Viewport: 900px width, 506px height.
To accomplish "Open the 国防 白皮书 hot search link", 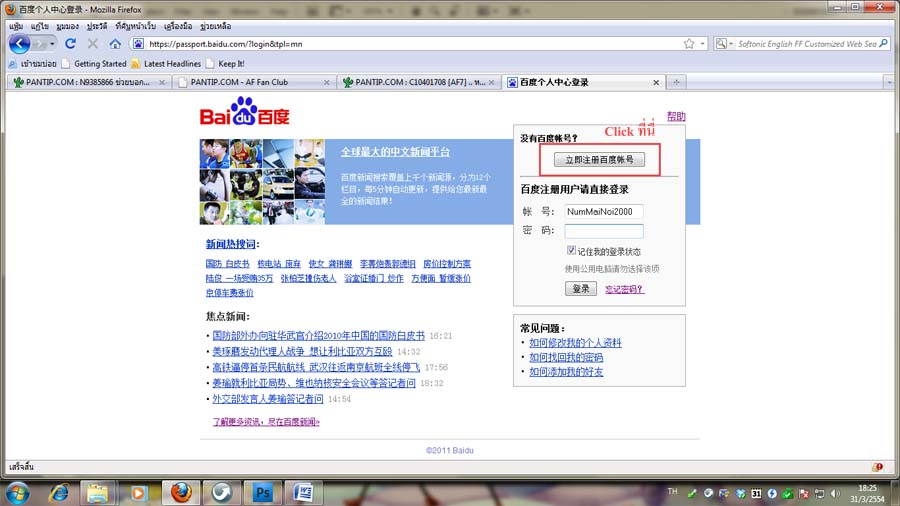I will point(227,264).
